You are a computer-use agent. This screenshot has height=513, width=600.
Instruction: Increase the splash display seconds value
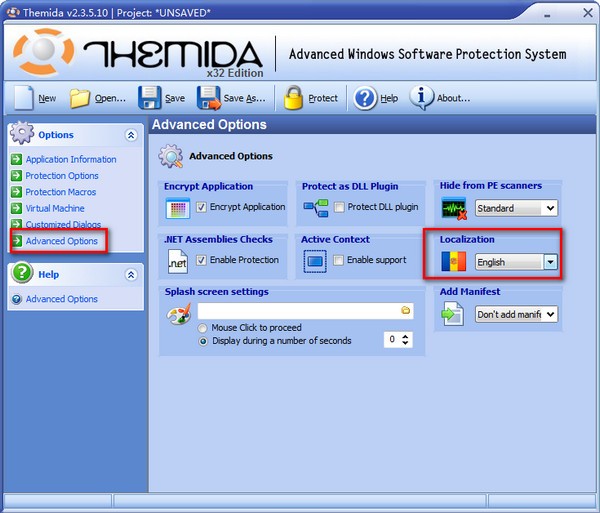405,336
